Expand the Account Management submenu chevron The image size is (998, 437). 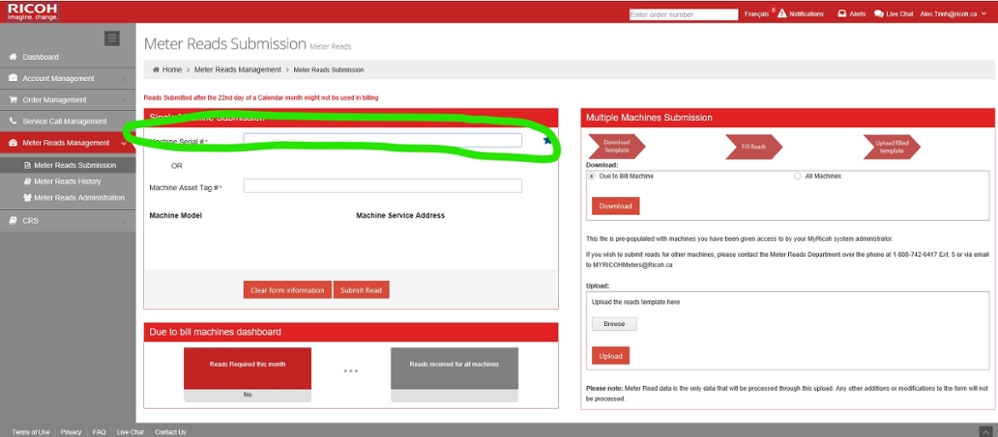pyautogui.click(x=124, y=79)
